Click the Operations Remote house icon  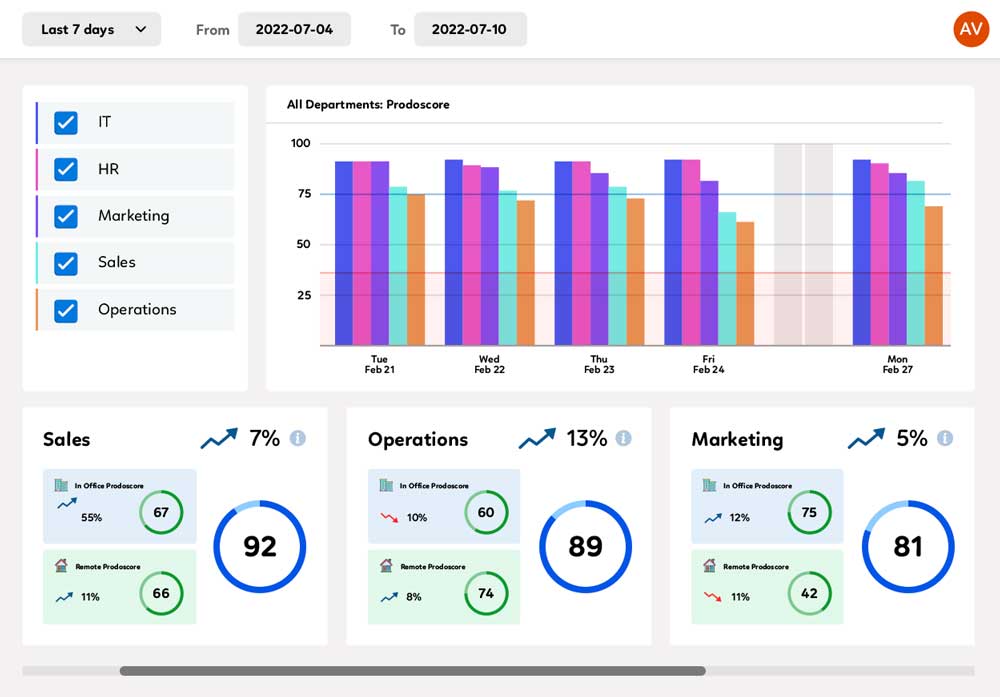386,565
